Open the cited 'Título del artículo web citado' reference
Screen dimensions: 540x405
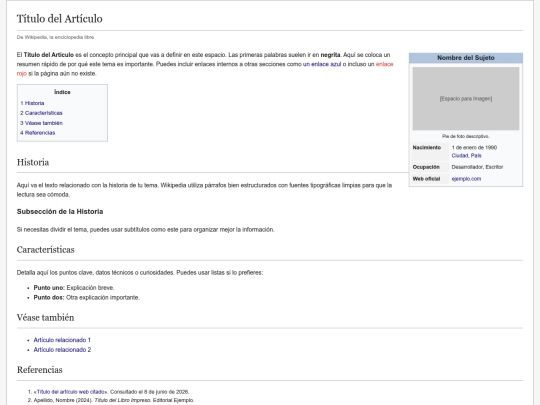pyautogui.click(x=71, y=392)
